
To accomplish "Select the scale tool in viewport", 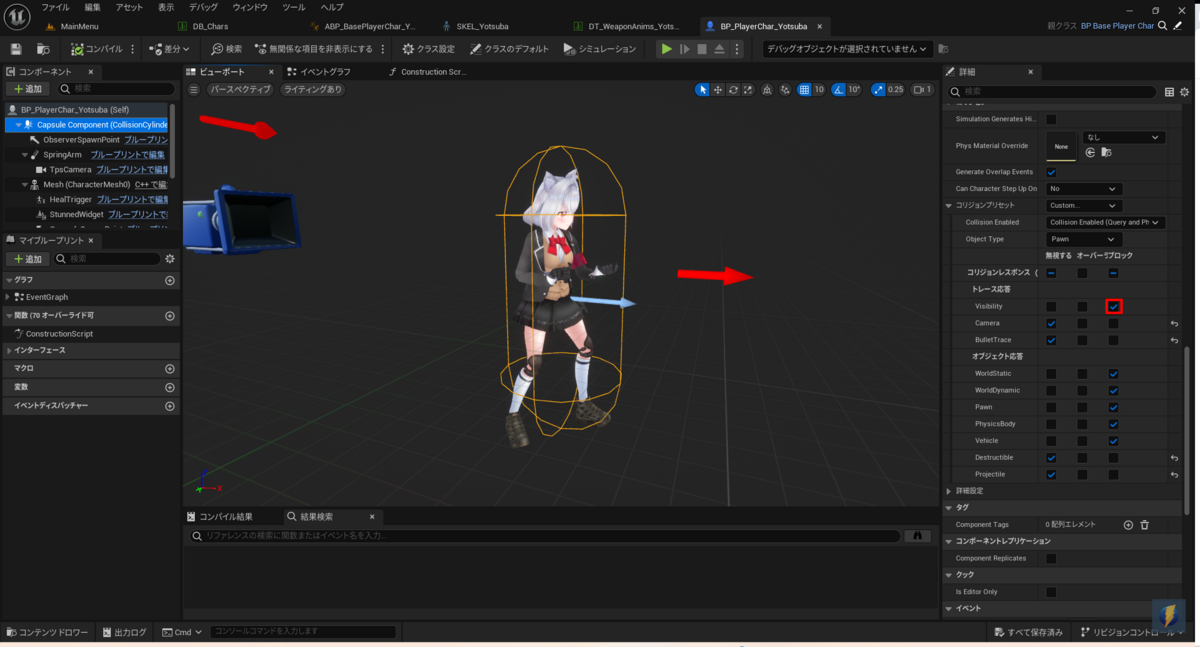I will click(x=748, y=89).
